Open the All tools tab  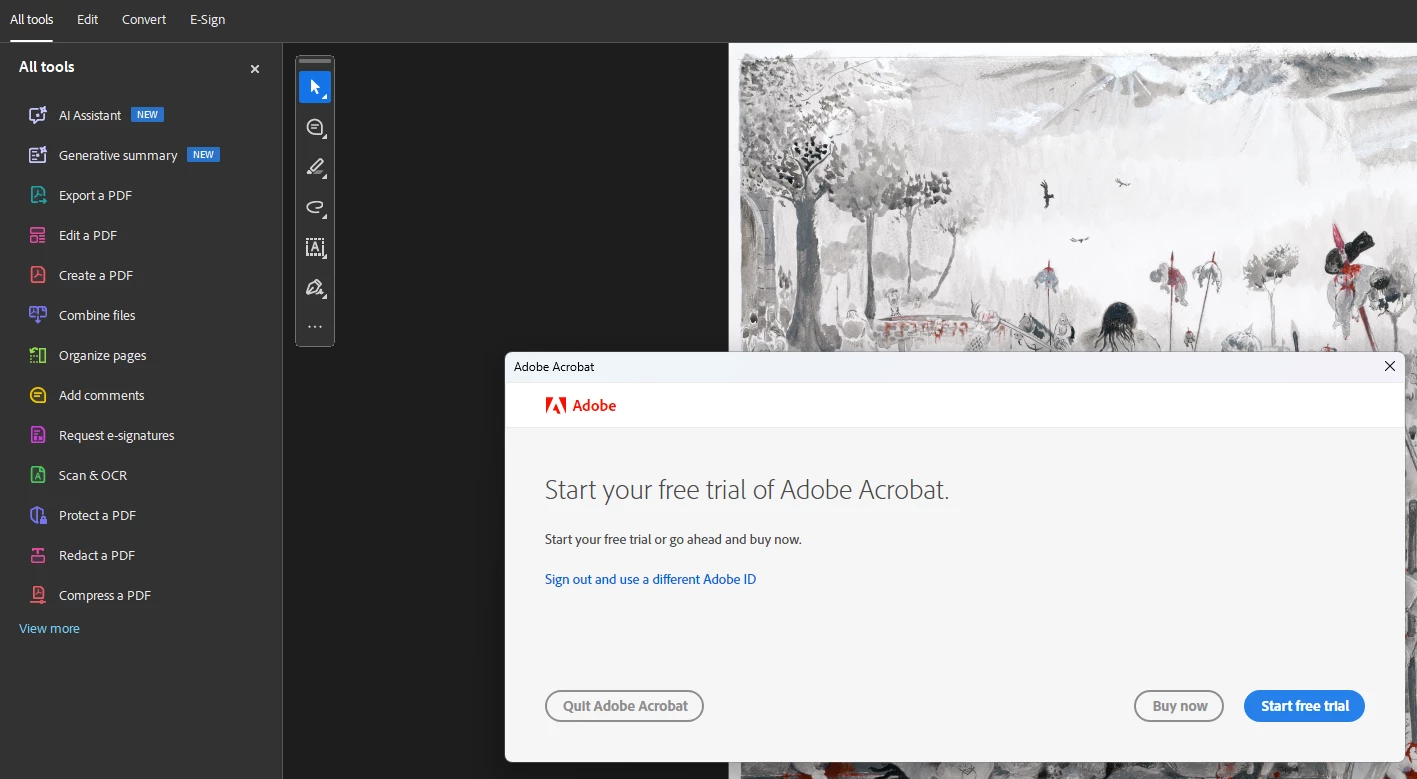tap(32, 20)
